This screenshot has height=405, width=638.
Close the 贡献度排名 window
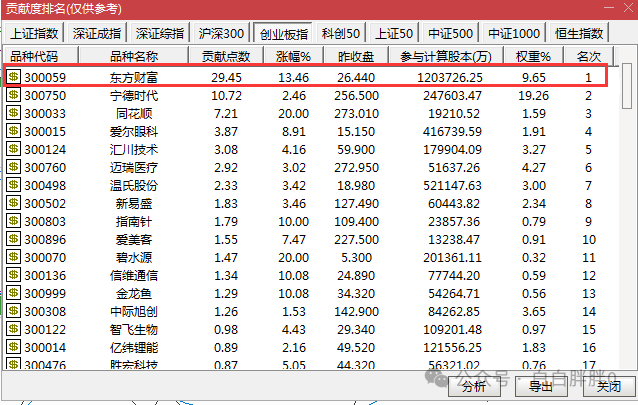(x=628, y=8)
